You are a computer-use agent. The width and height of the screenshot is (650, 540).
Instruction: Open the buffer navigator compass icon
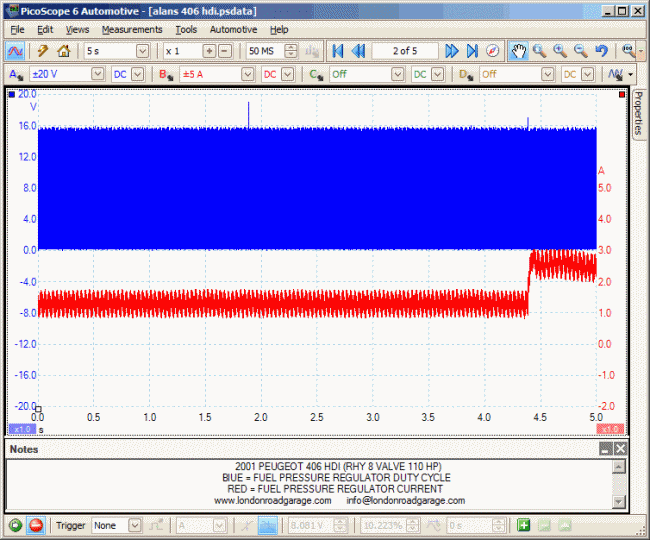pyautogui.click(x=492, y=51)
